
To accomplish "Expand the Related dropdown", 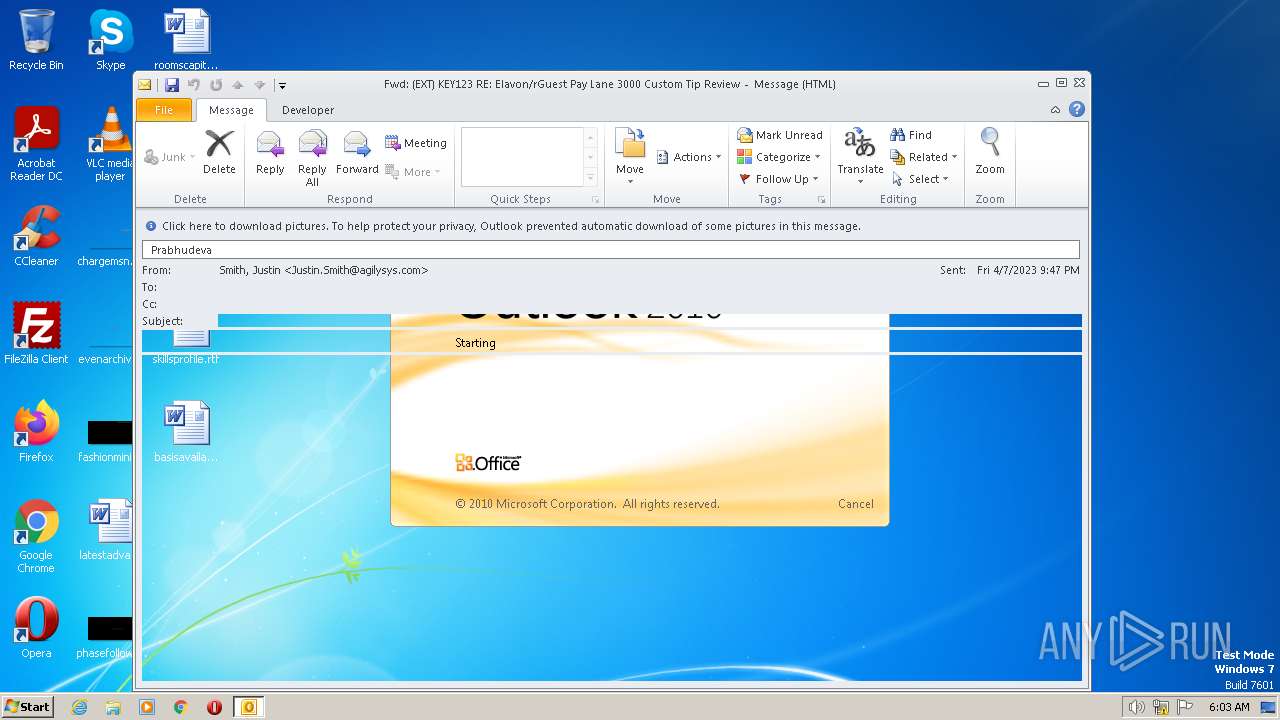I will click(x=924, y=157).
